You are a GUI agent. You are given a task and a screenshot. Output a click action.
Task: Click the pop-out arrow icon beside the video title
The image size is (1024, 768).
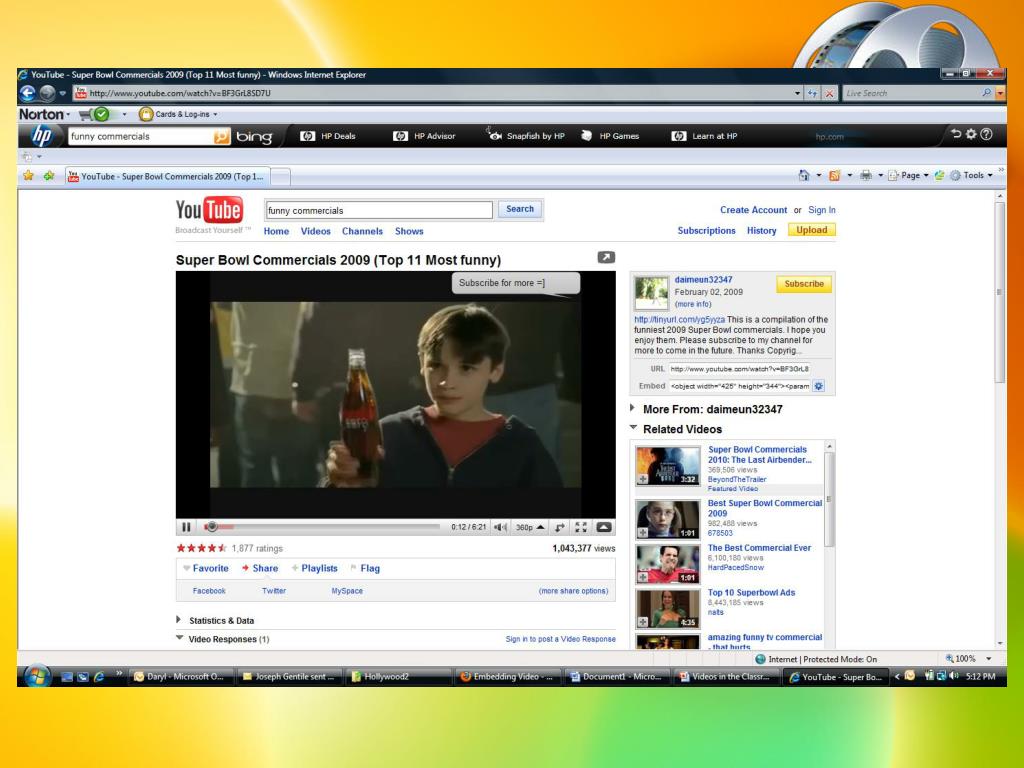[606, 257]
